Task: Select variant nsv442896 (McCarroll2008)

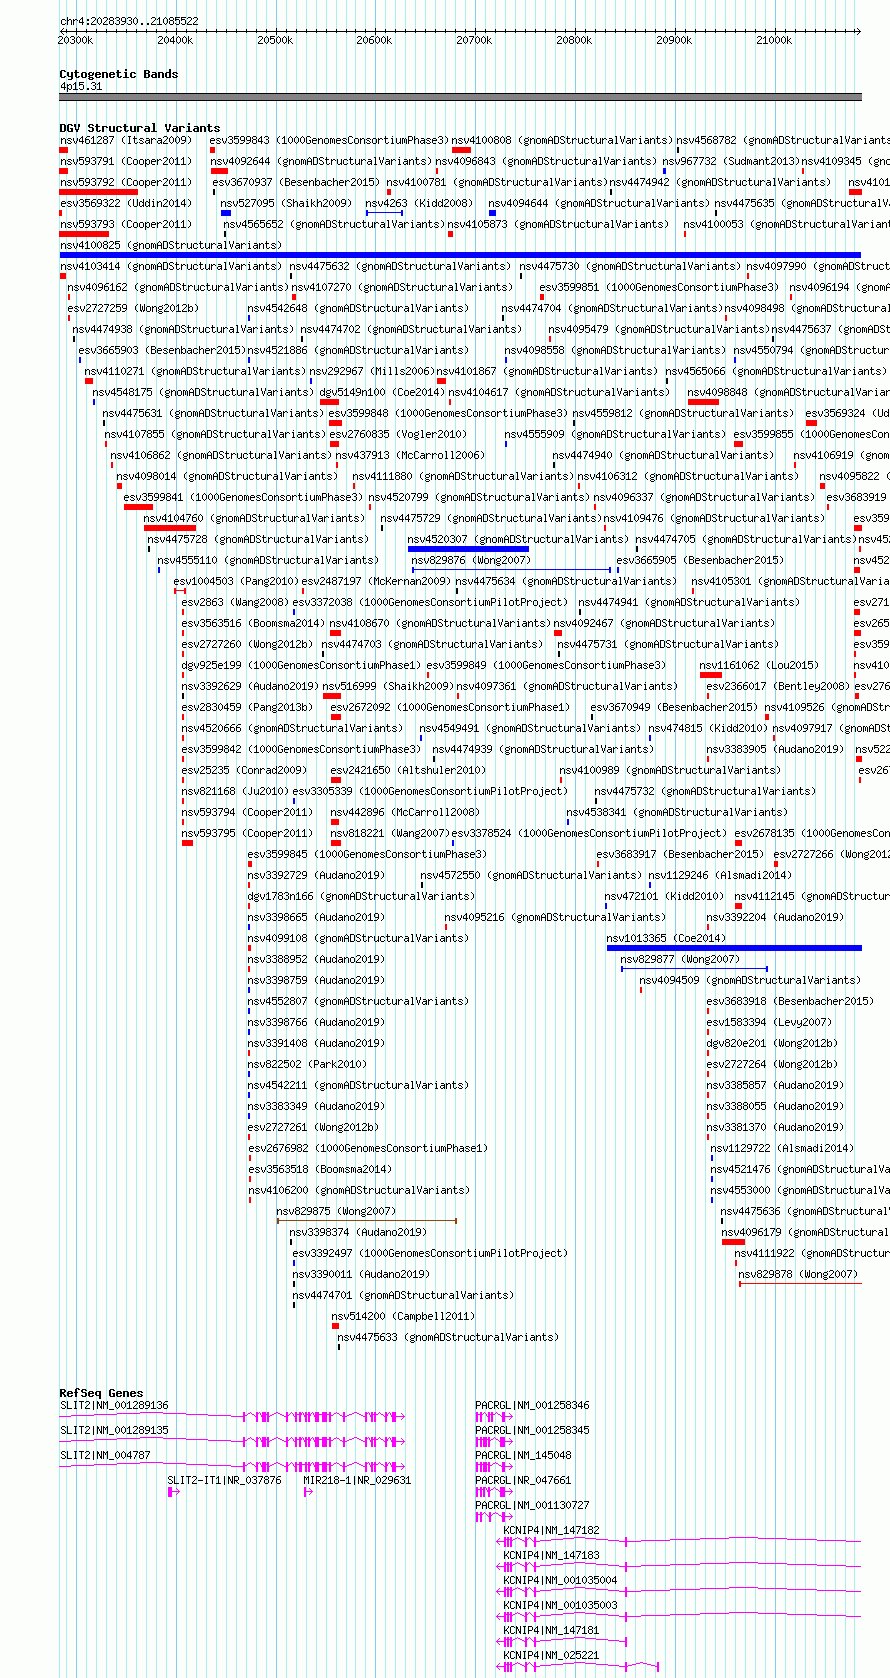Action: 405,812
